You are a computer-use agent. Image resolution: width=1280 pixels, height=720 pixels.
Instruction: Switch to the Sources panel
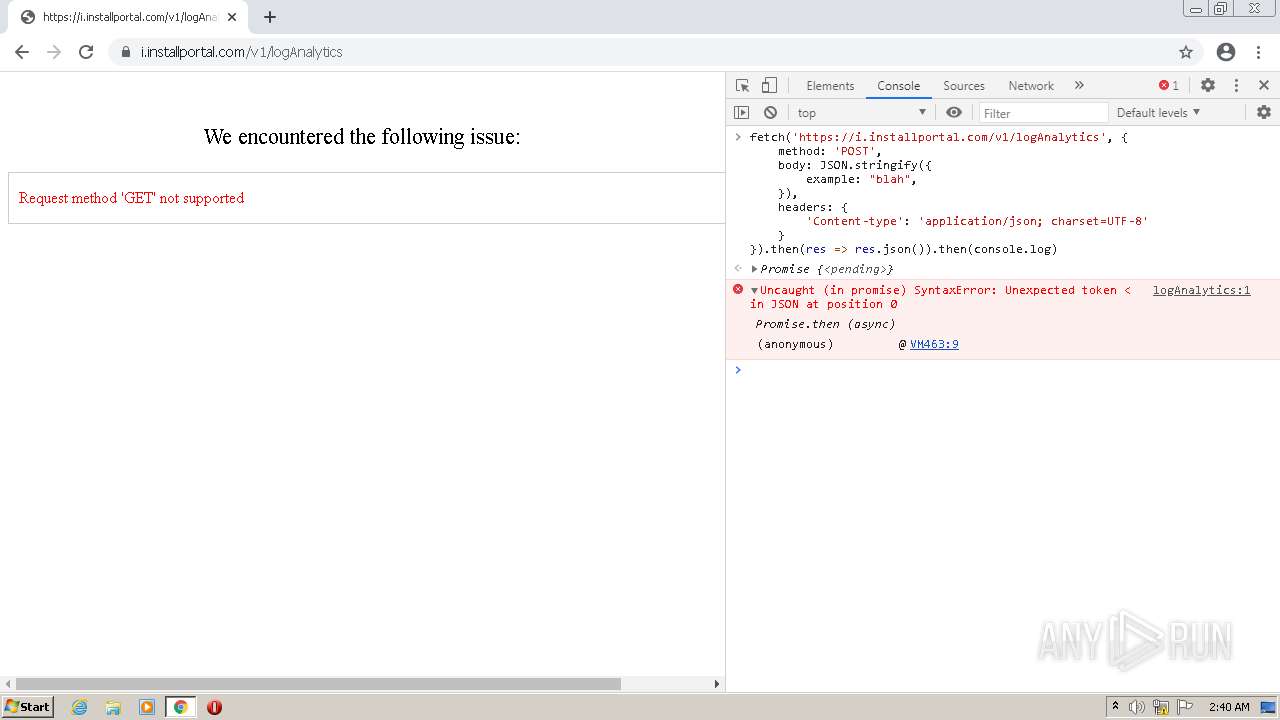coord(964,86)
